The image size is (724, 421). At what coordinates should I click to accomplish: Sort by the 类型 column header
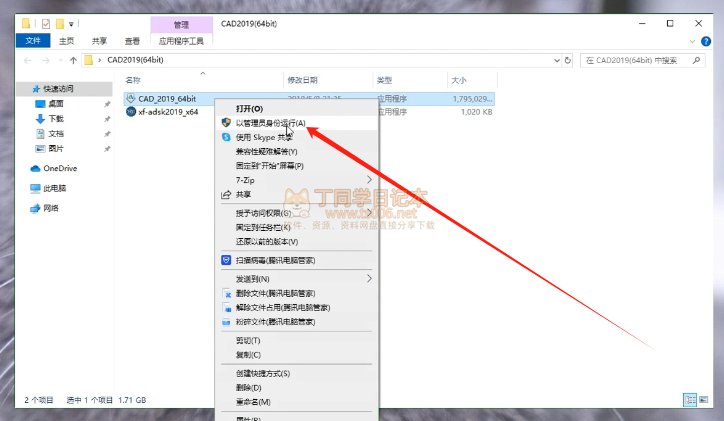point(384,80)
